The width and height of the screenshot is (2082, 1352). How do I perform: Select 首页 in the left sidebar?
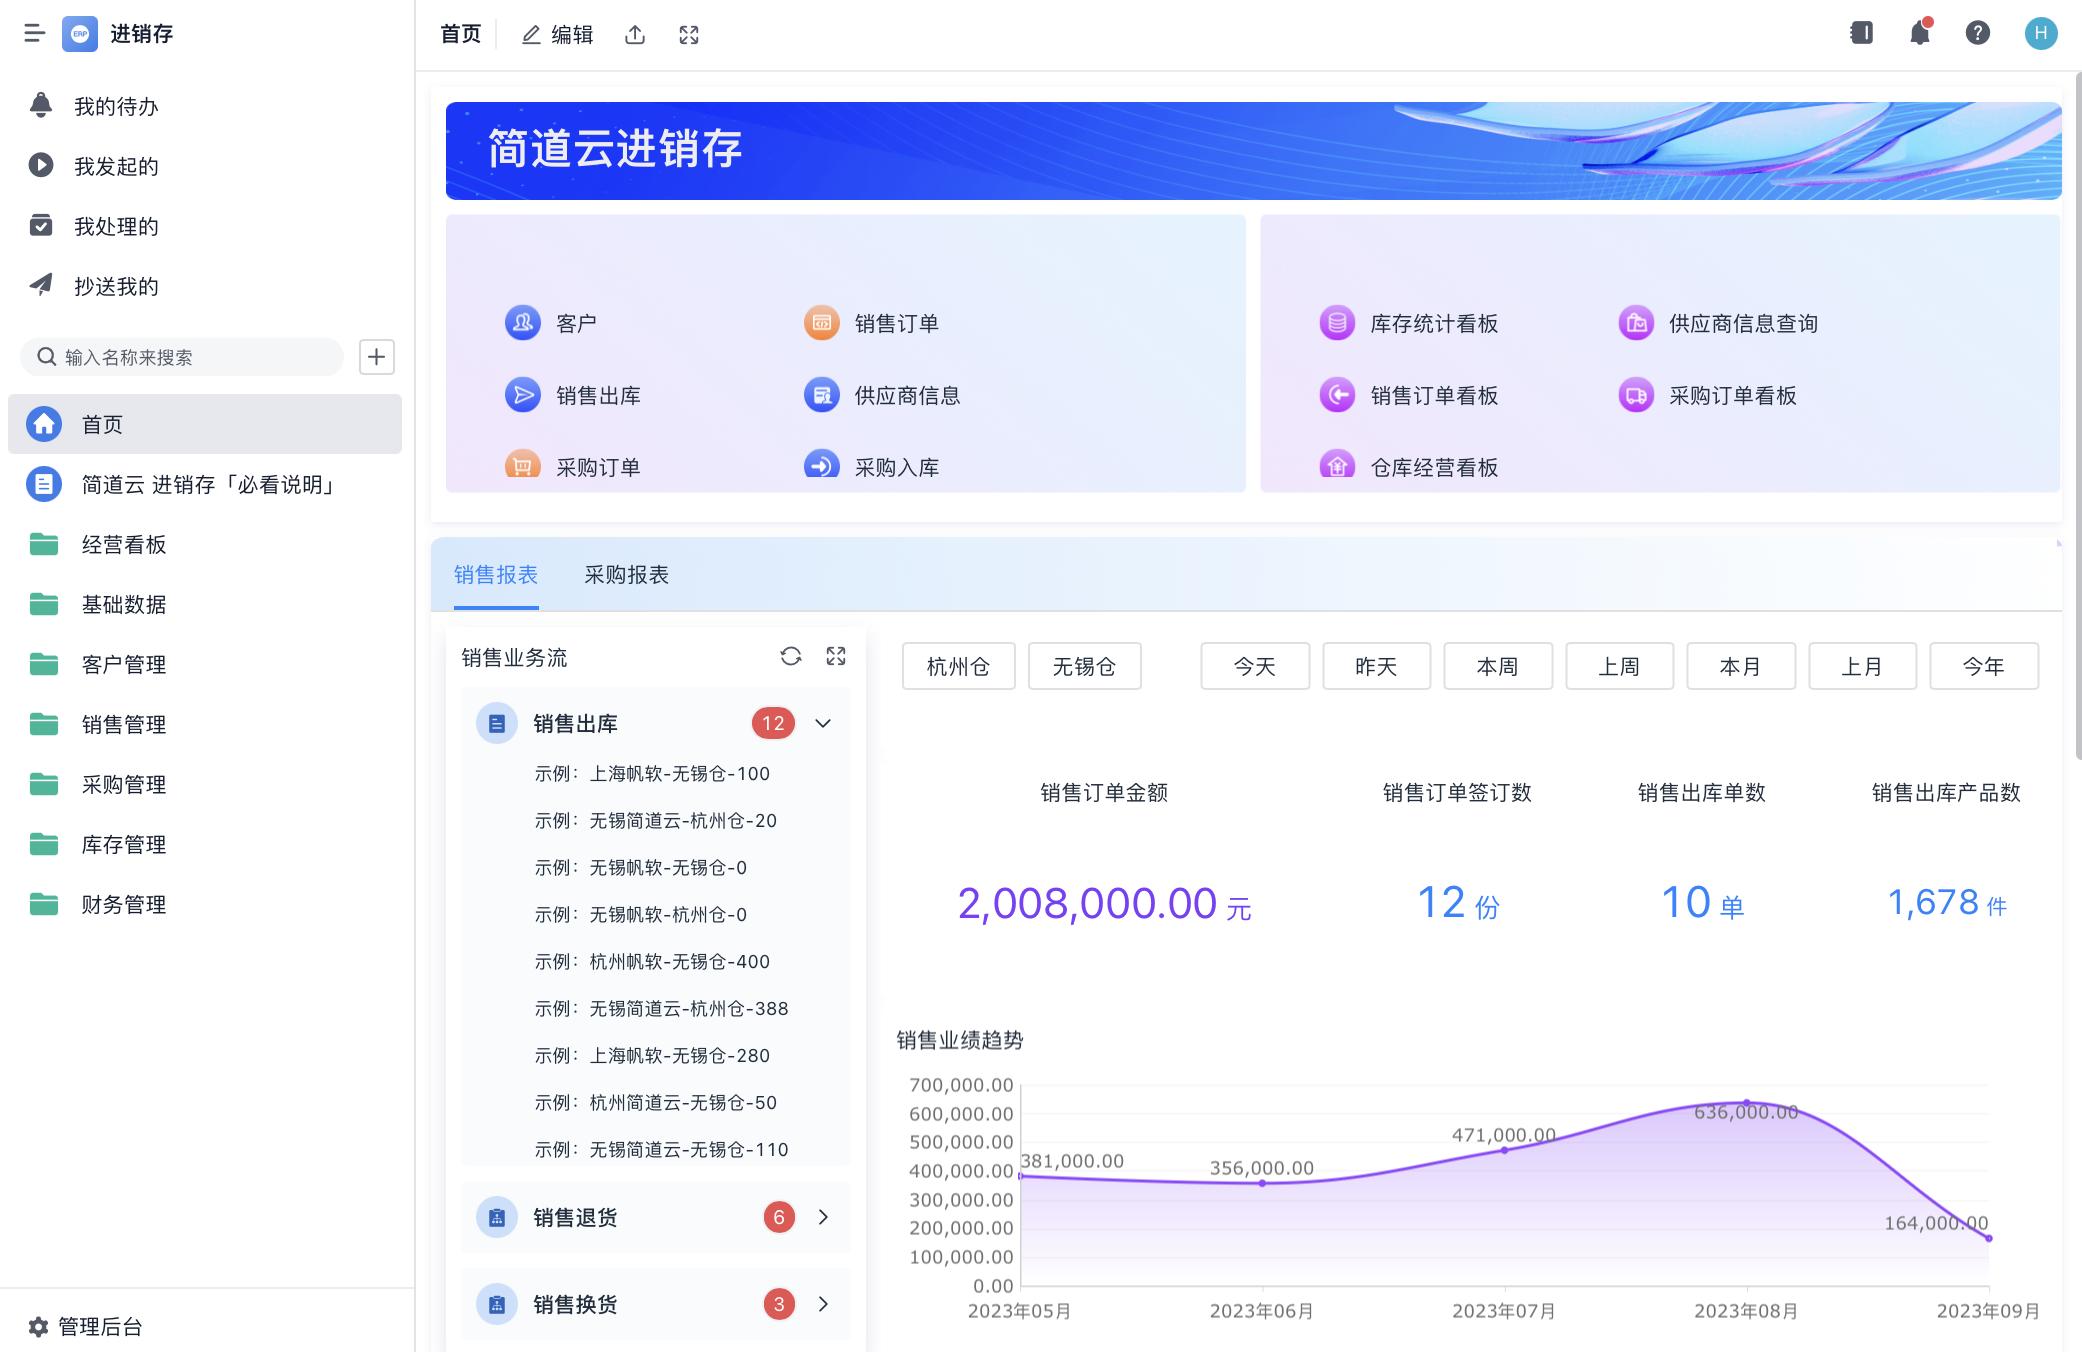100,423
